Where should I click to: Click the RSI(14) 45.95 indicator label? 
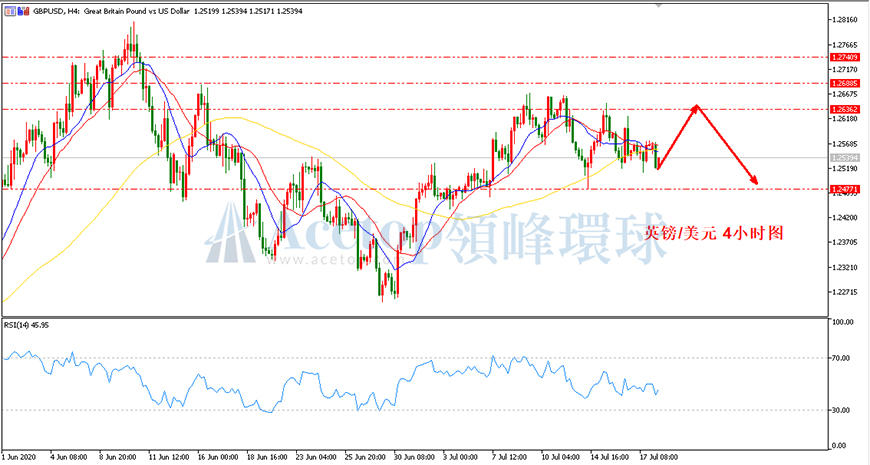point(27,325)
